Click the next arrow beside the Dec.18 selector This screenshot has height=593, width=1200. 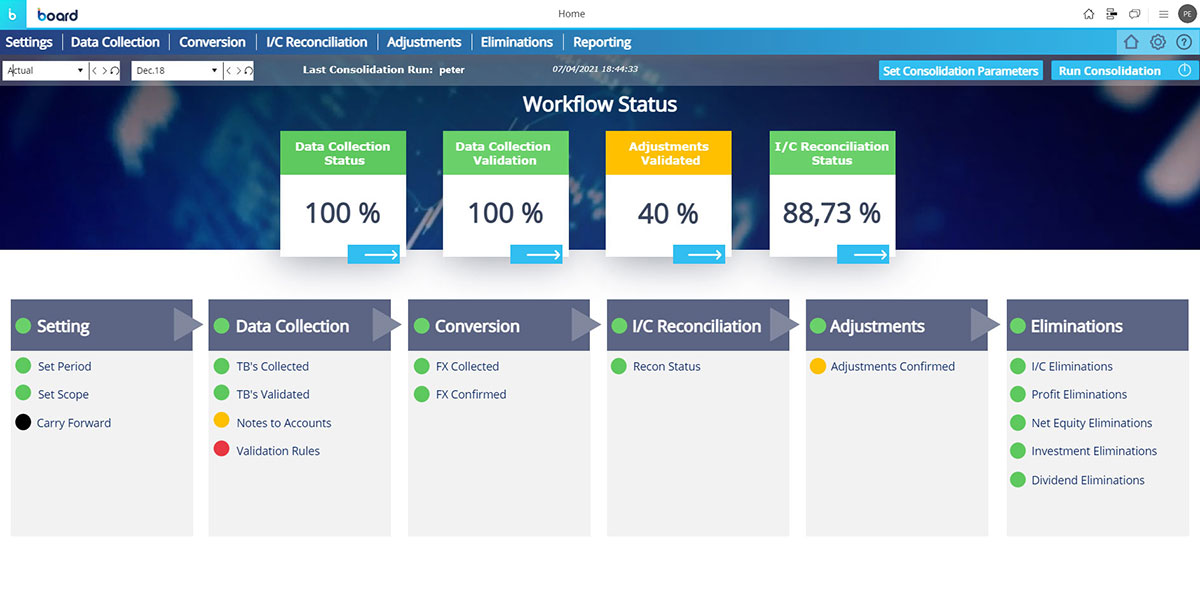(x=238, y=71)
